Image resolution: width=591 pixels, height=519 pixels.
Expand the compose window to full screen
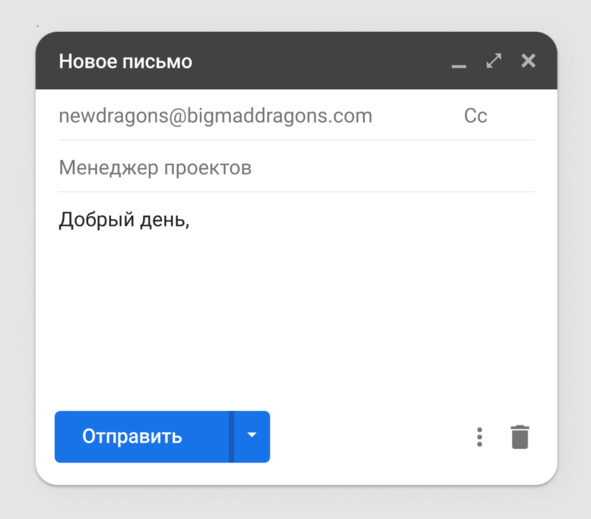pos(494,61)
